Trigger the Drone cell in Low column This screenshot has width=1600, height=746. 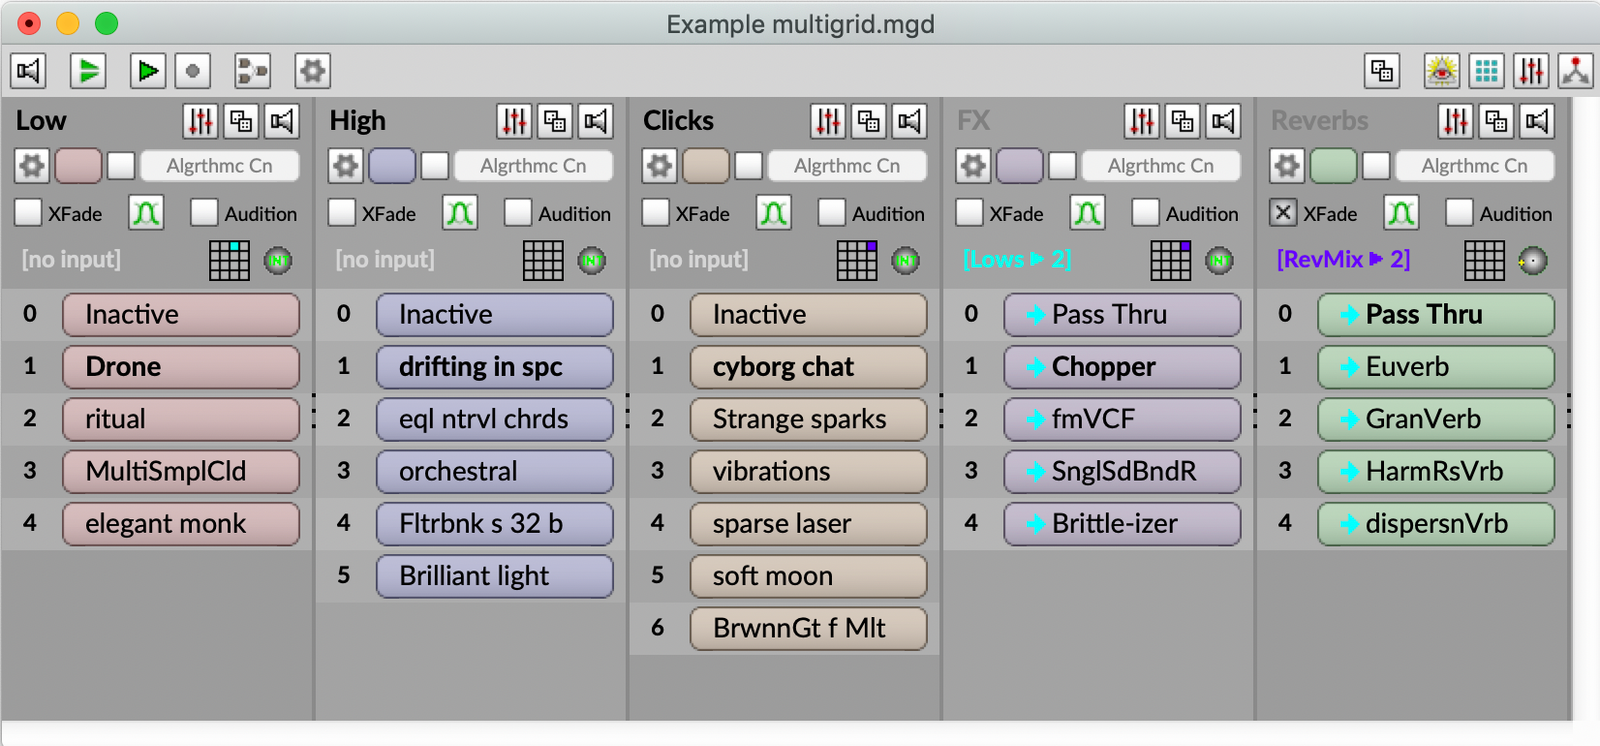[x=180, y=367]
